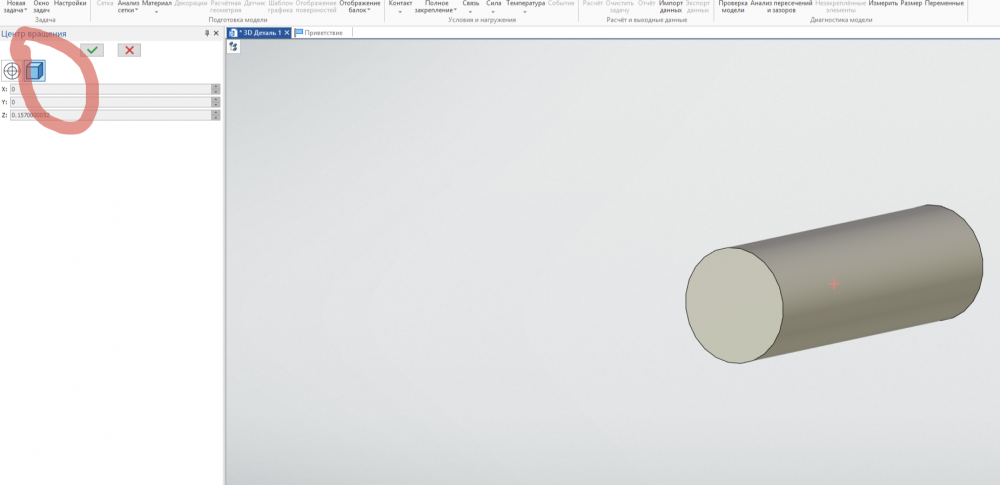Click the Z coordinate input field
The height and width of the screenshot is (485, 1000).
(x=110, y=115)
